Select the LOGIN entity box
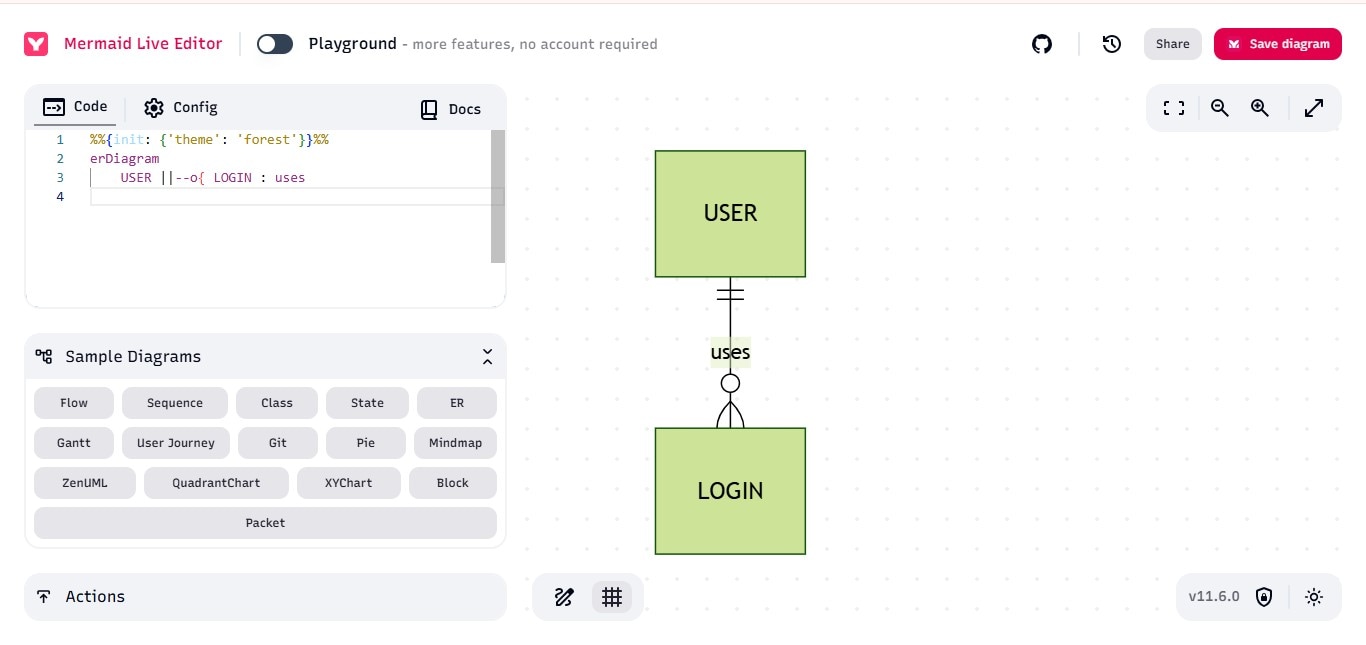Screen dimensions: 1366x645 730,491
